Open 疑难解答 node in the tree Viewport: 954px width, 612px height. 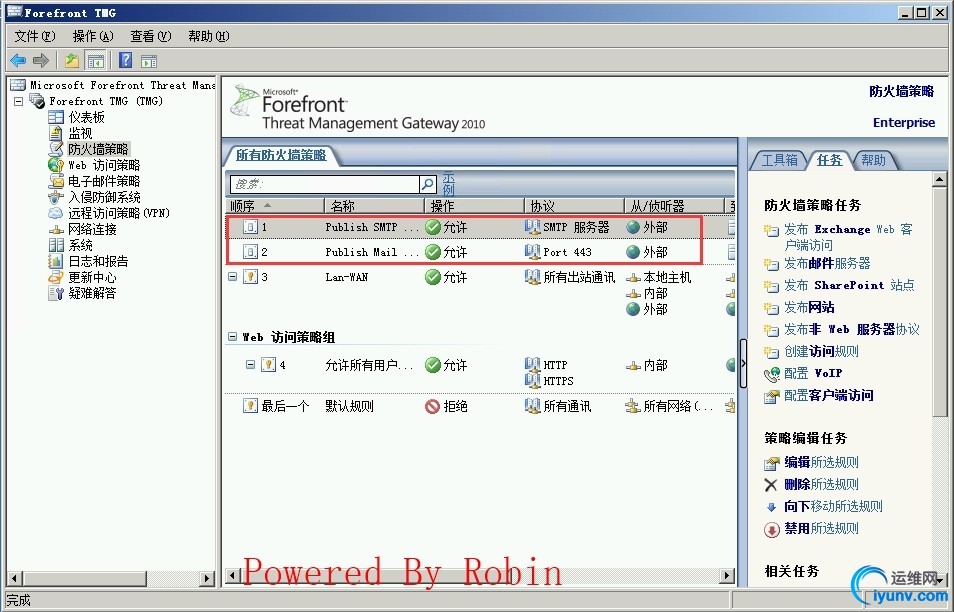92,293
